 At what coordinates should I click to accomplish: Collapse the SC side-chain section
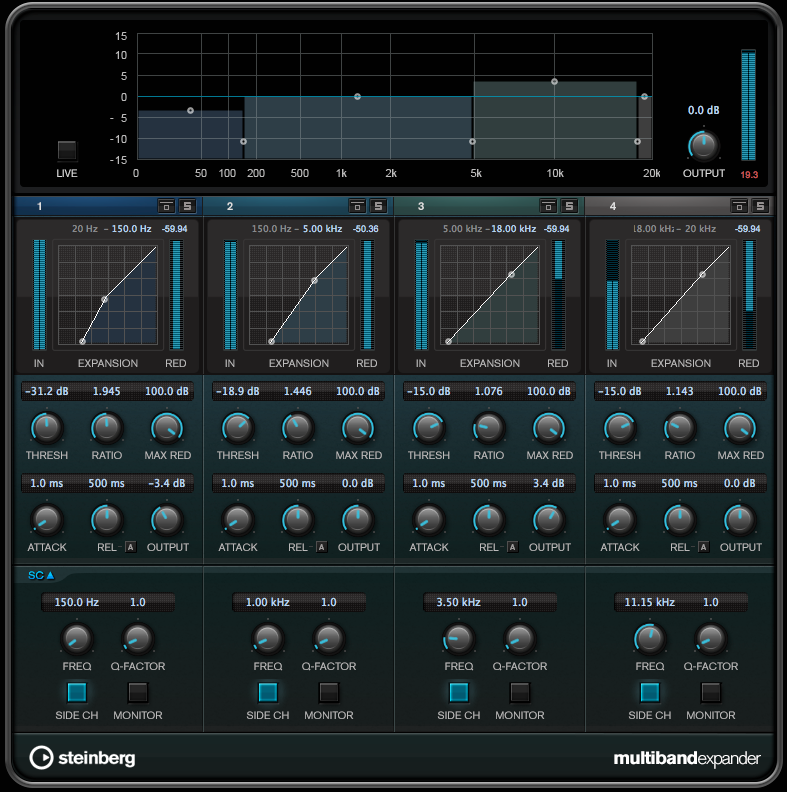click(41, 575)
